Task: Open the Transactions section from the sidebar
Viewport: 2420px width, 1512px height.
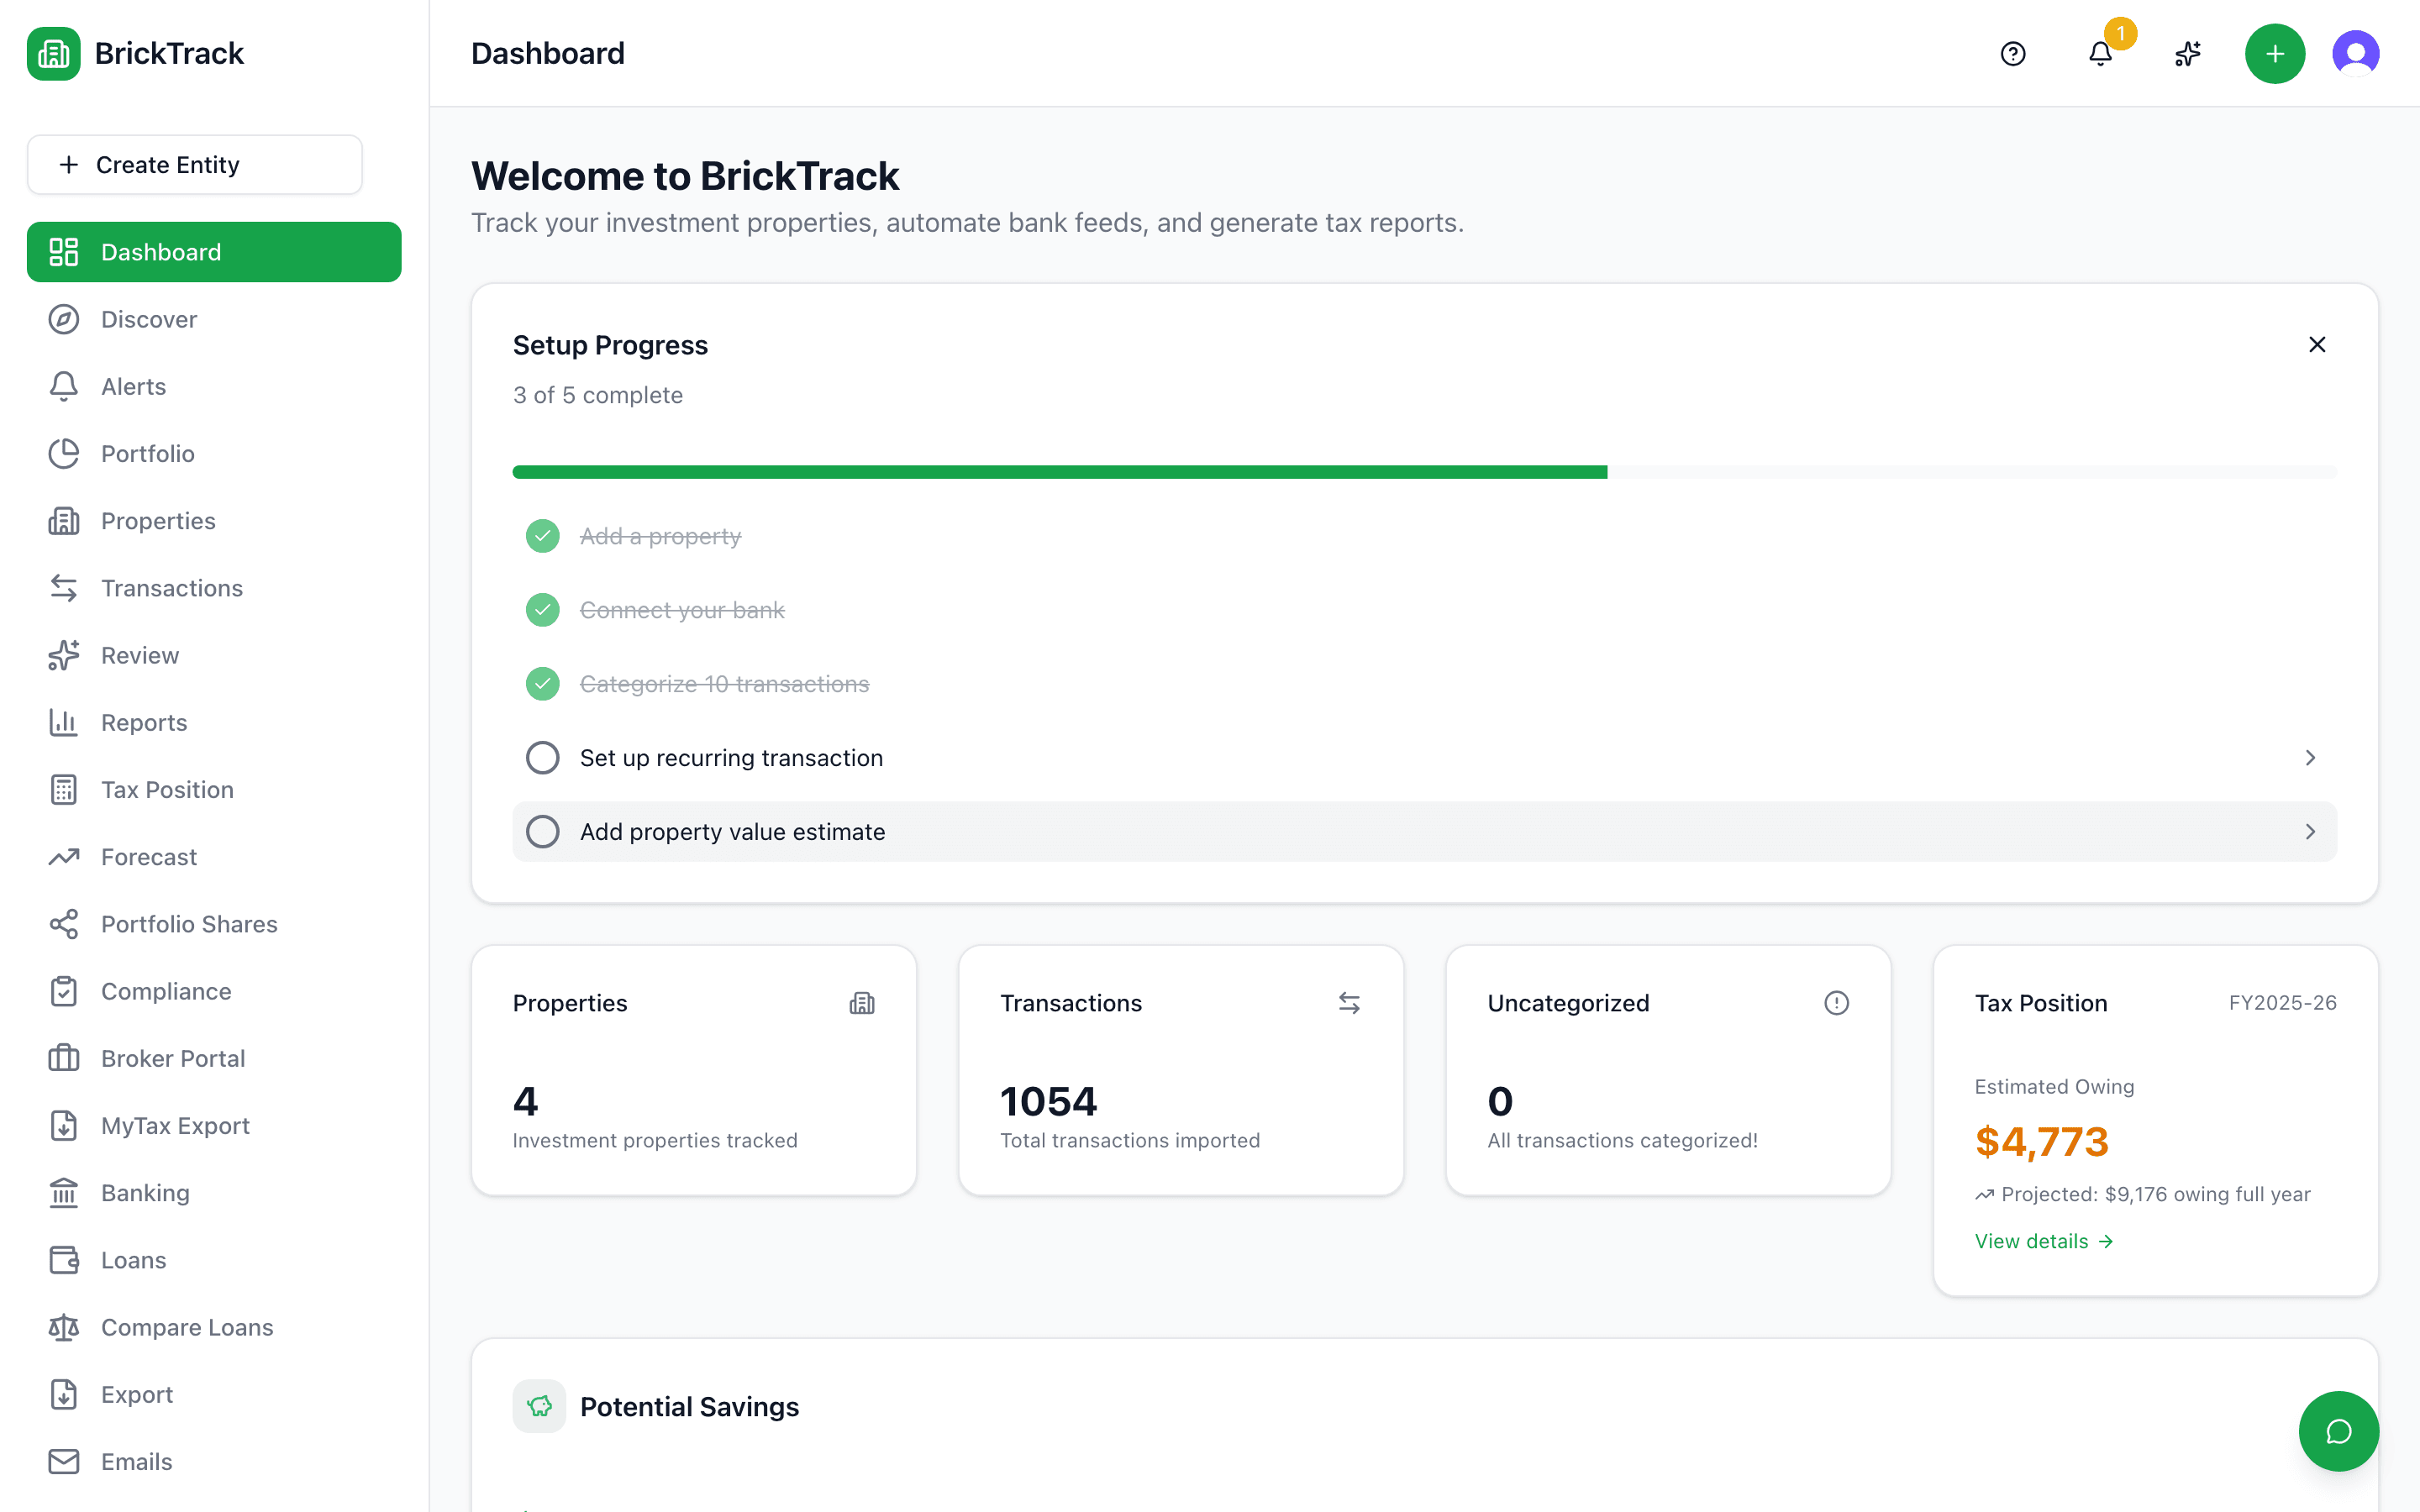Action: (x=171, y=588)
